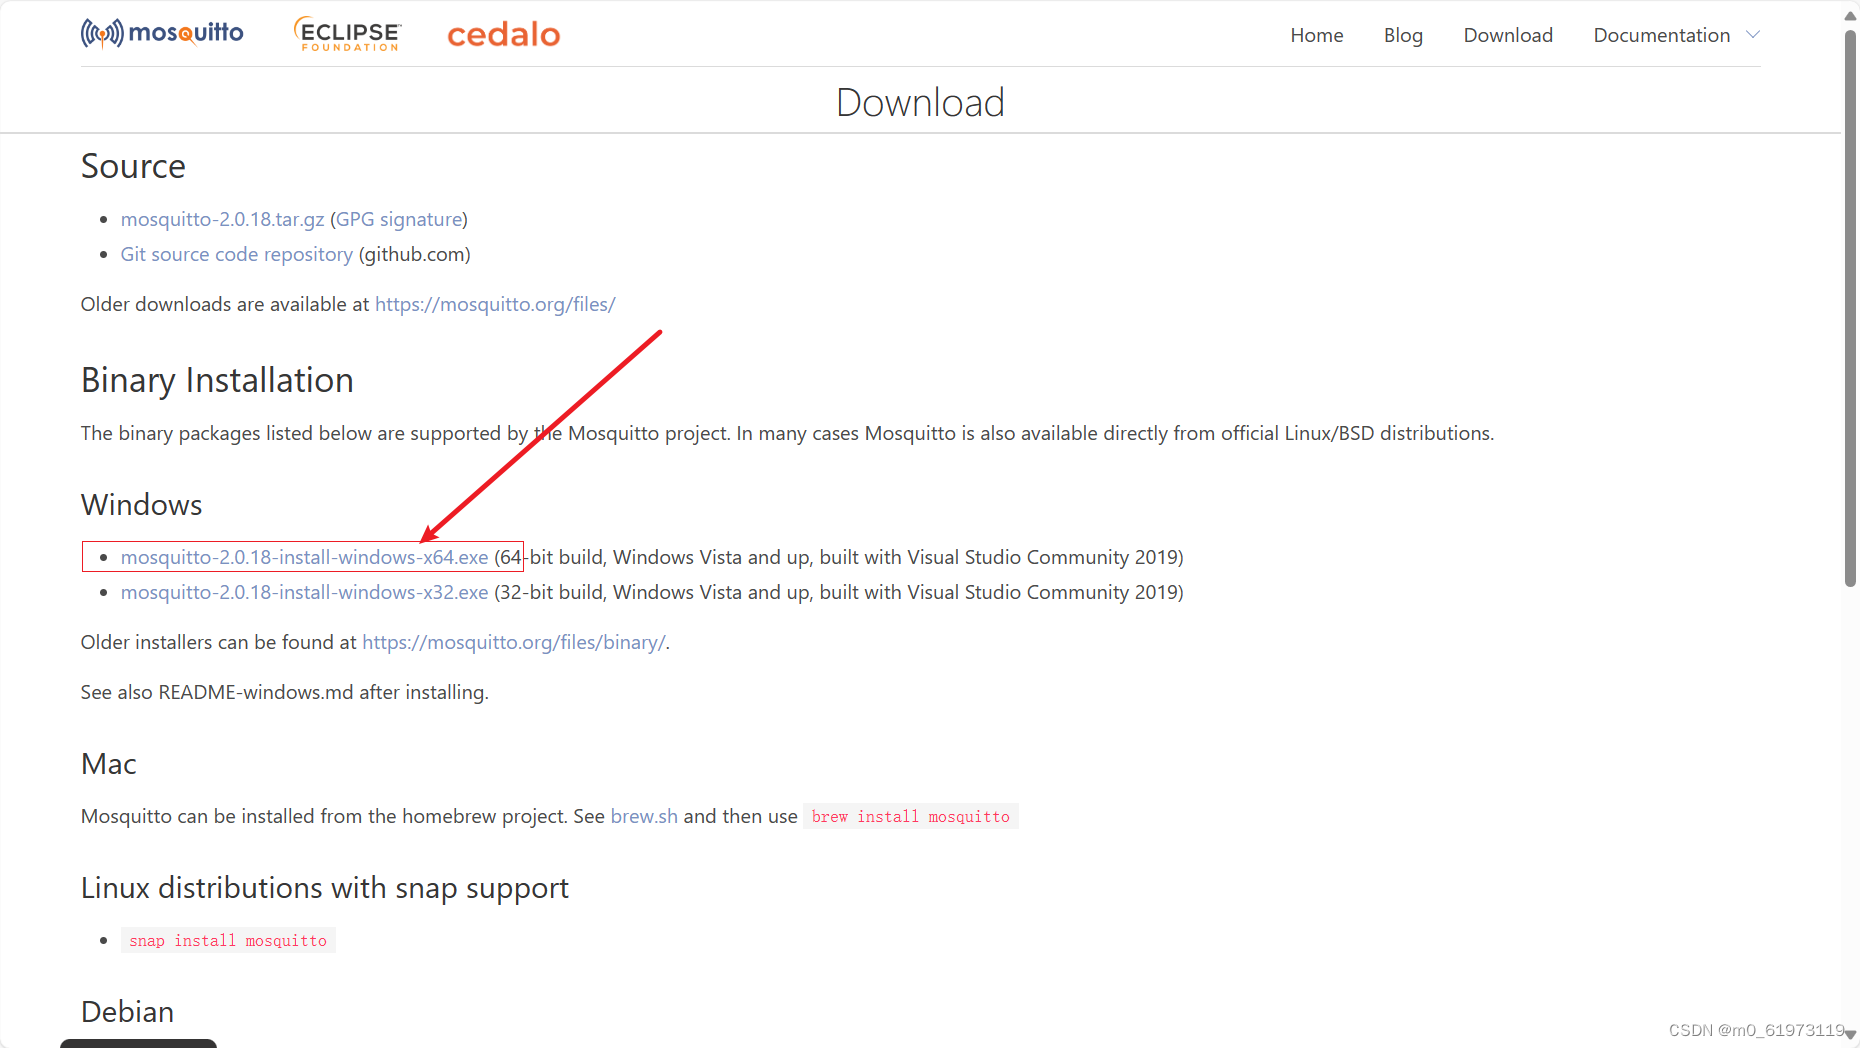Click the Binary Installation heading
The width and height of the screenshot is (1860, 1048).
217,380
